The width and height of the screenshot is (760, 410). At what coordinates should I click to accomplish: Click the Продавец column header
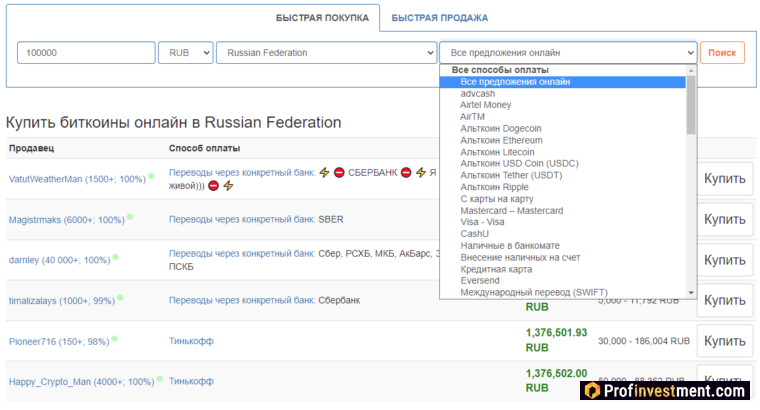click(x=32, y=148)
